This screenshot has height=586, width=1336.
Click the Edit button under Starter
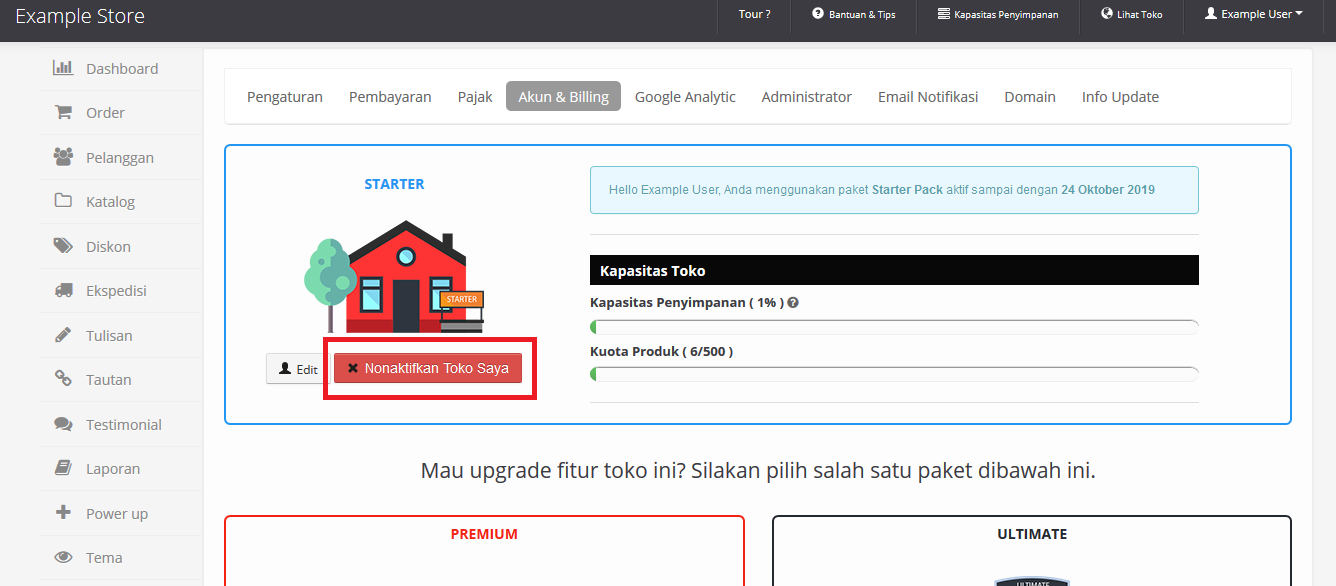click(298, 369)
